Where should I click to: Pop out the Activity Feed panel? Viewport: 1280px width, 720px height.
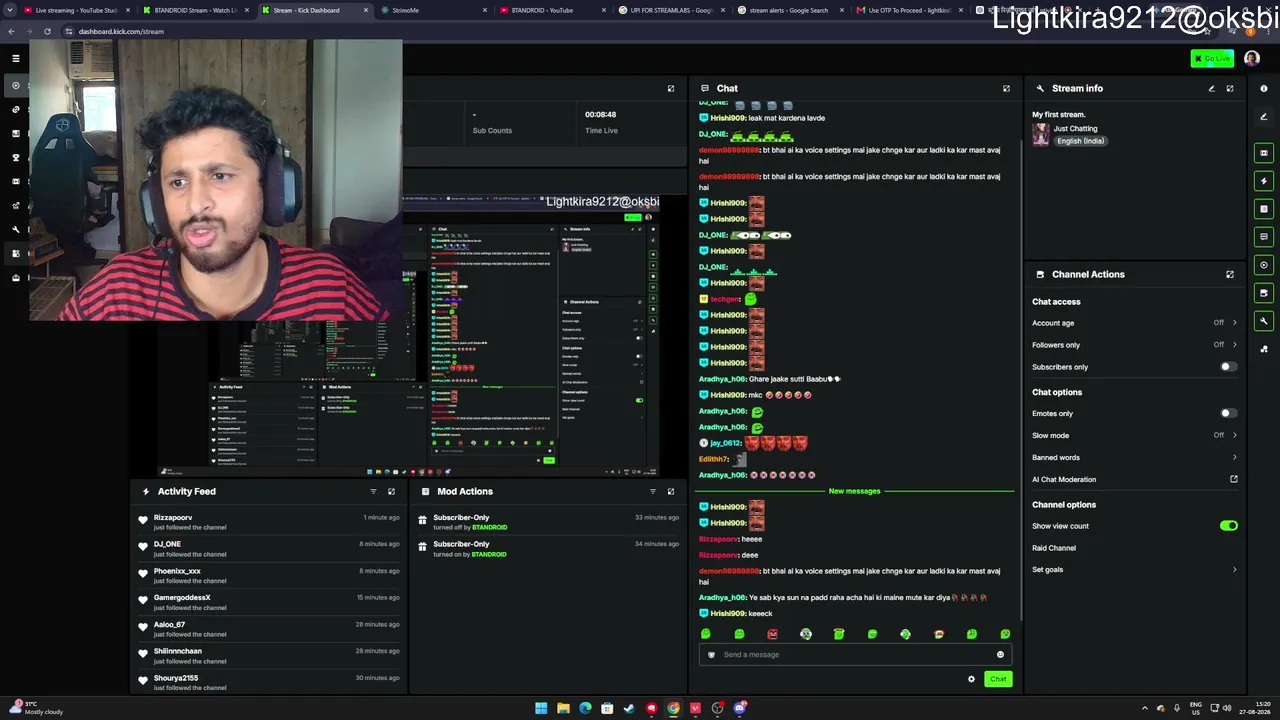(391, 492)
